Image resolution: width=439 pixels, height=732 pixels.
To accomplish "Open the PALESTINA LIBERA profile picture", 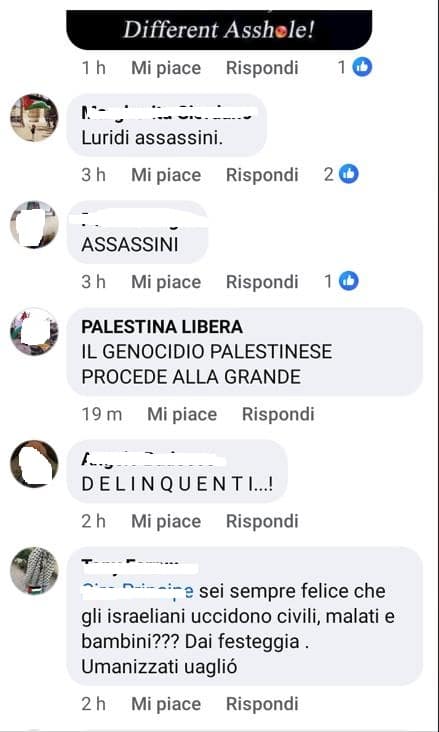I will [34, 331].
